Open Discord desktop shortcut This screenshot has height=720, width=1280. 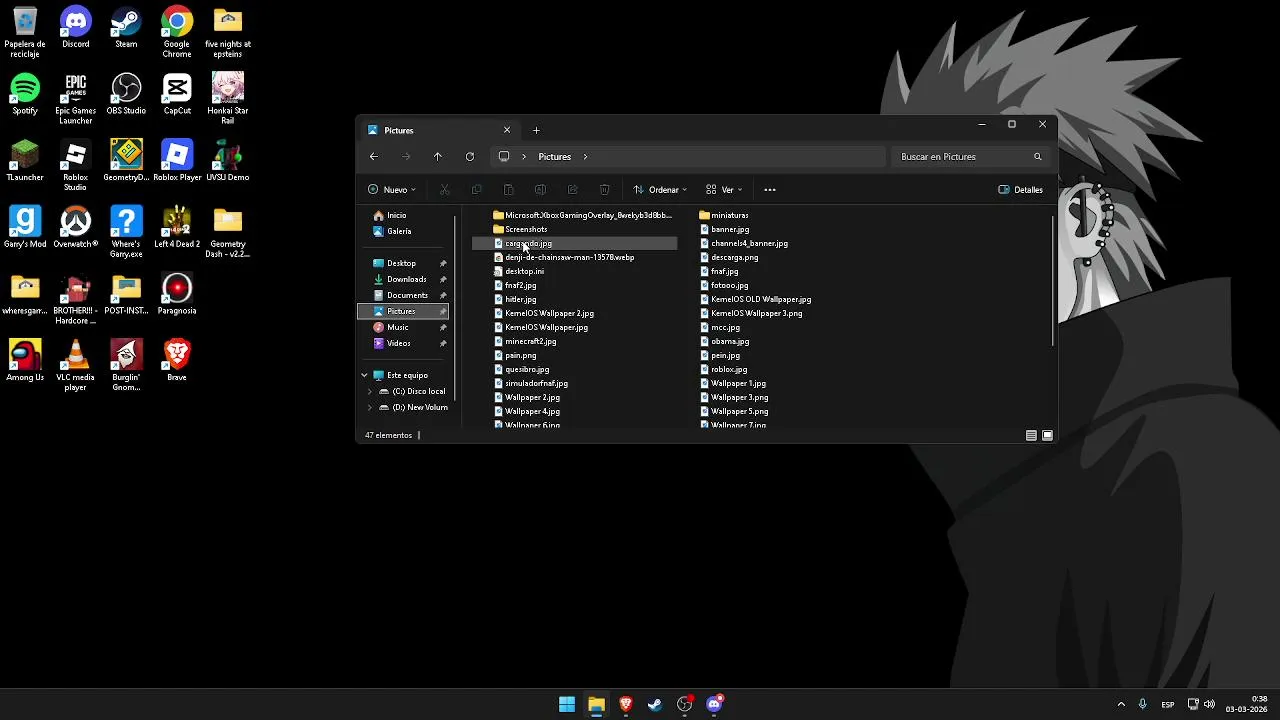[75, 28]
